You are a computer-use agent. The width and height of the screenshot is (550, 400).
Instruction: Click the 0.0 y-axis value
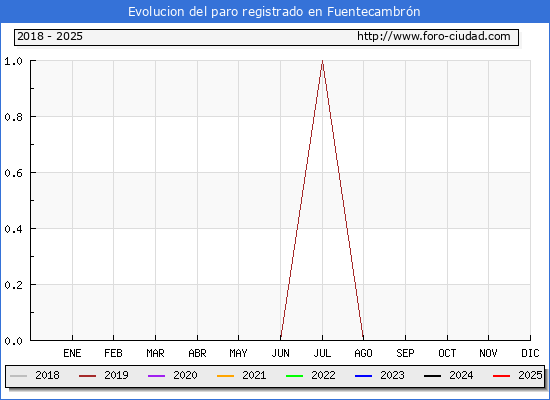click(x=13, y=341)
